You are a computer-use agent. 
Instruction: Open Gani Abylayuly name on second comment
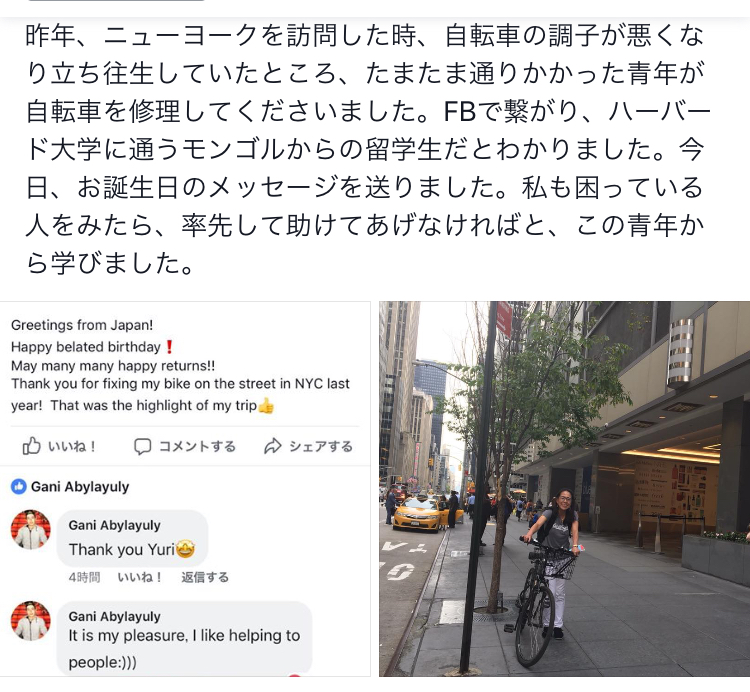[x=114, y=616]
